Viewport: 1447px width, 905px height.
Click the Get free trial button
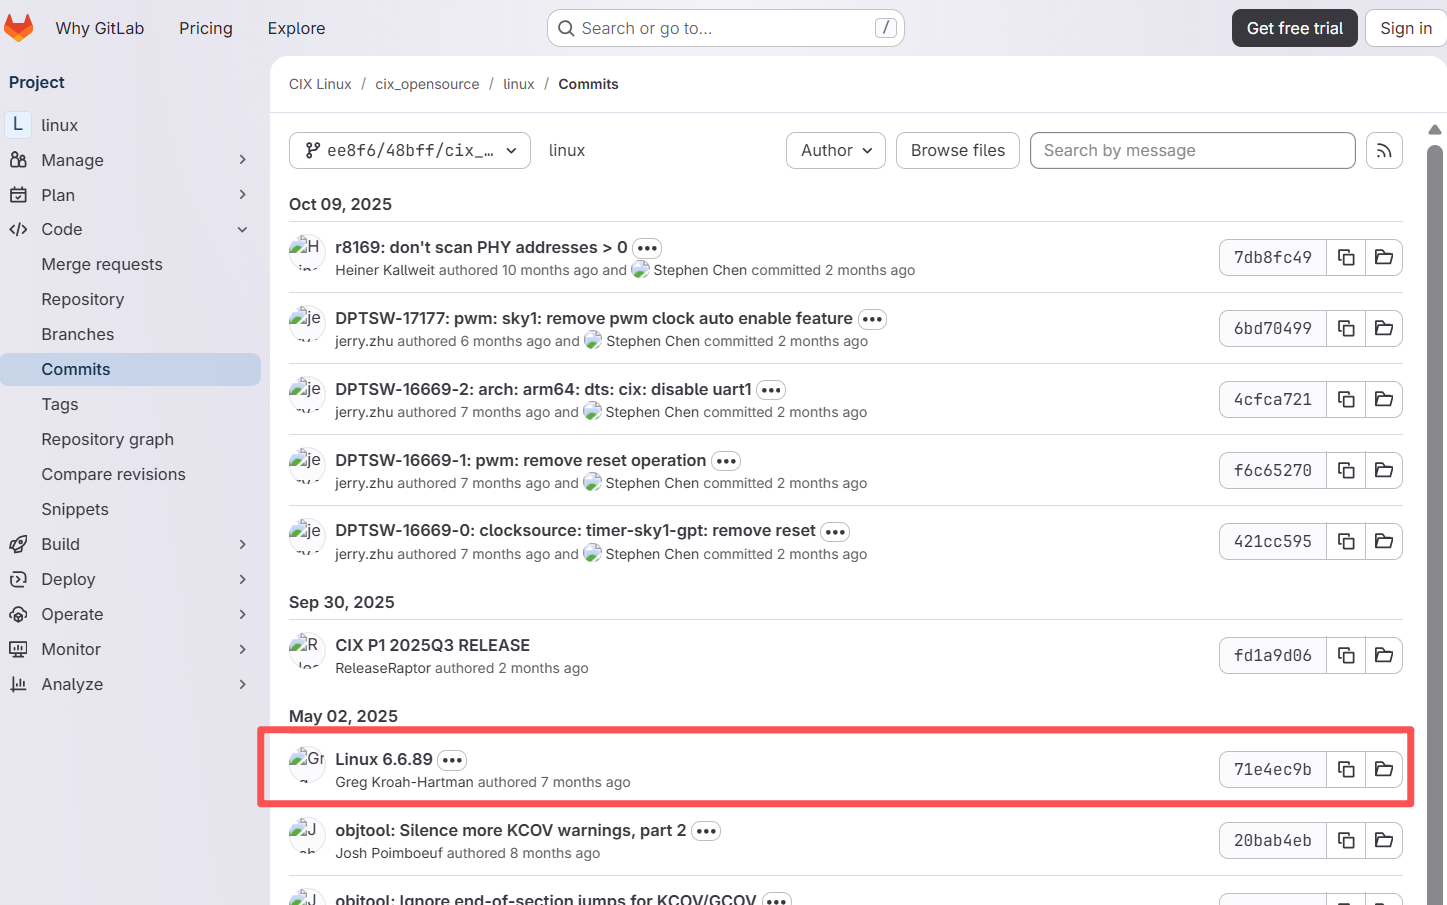point(1294,28)
